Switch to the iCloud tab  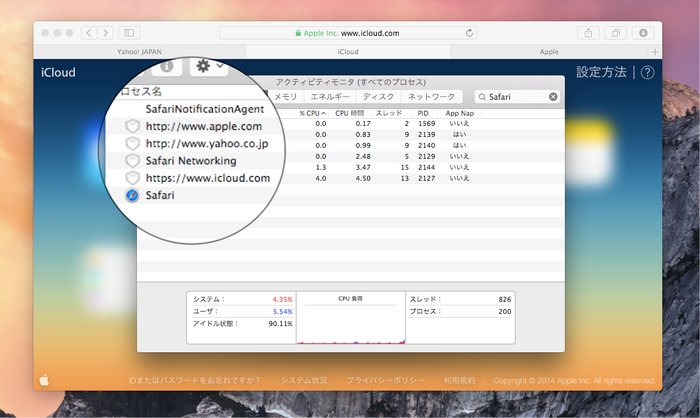click(348, 52)
